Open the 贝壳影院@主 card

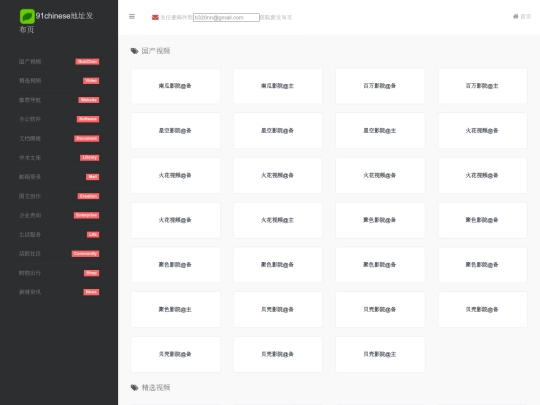(380, 354)
